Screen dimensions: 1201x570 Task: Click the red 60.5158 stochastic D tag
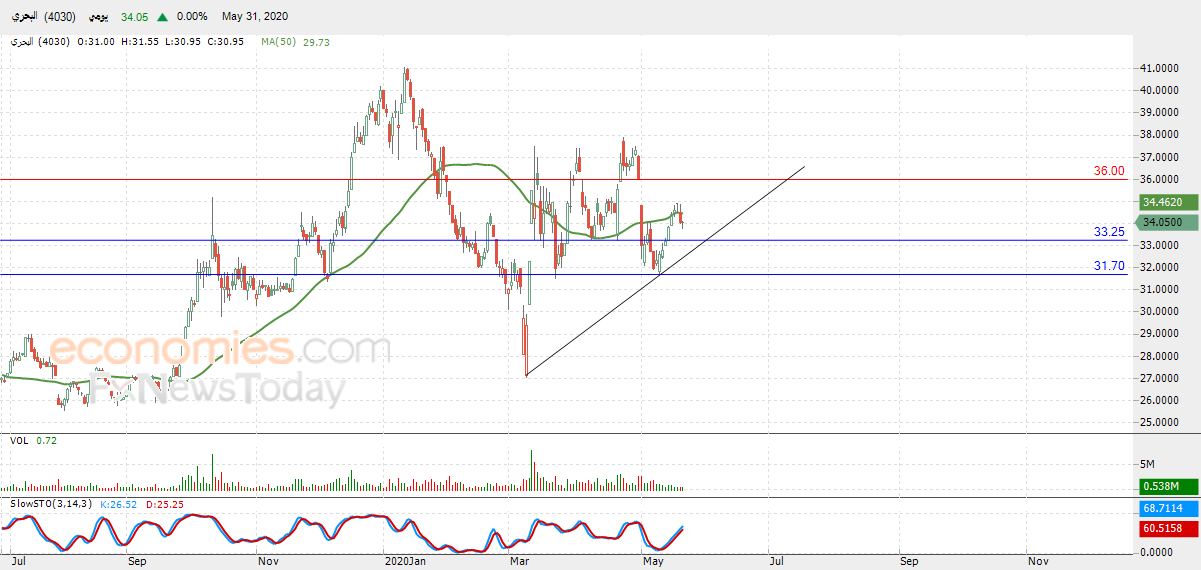click(1167, 527)
